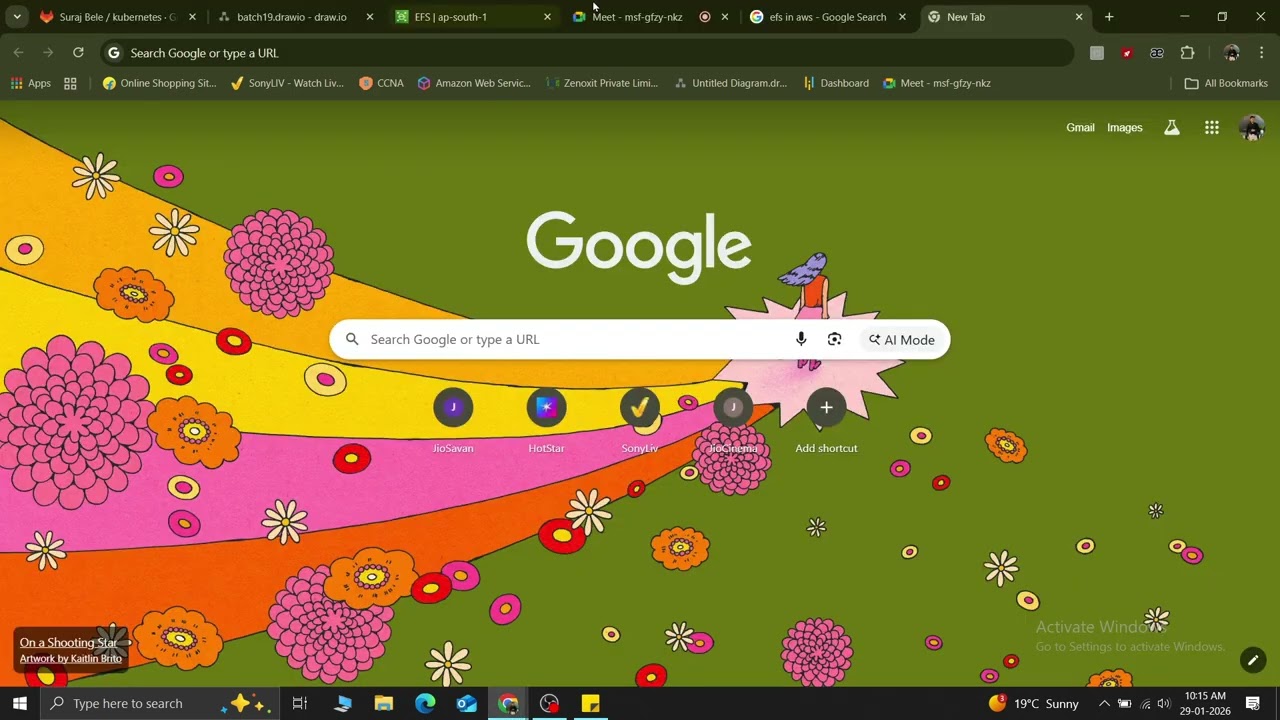1280x720 pixels.
Task: Open Microsoft Edge from the taskbar
Action: [425, 703]
